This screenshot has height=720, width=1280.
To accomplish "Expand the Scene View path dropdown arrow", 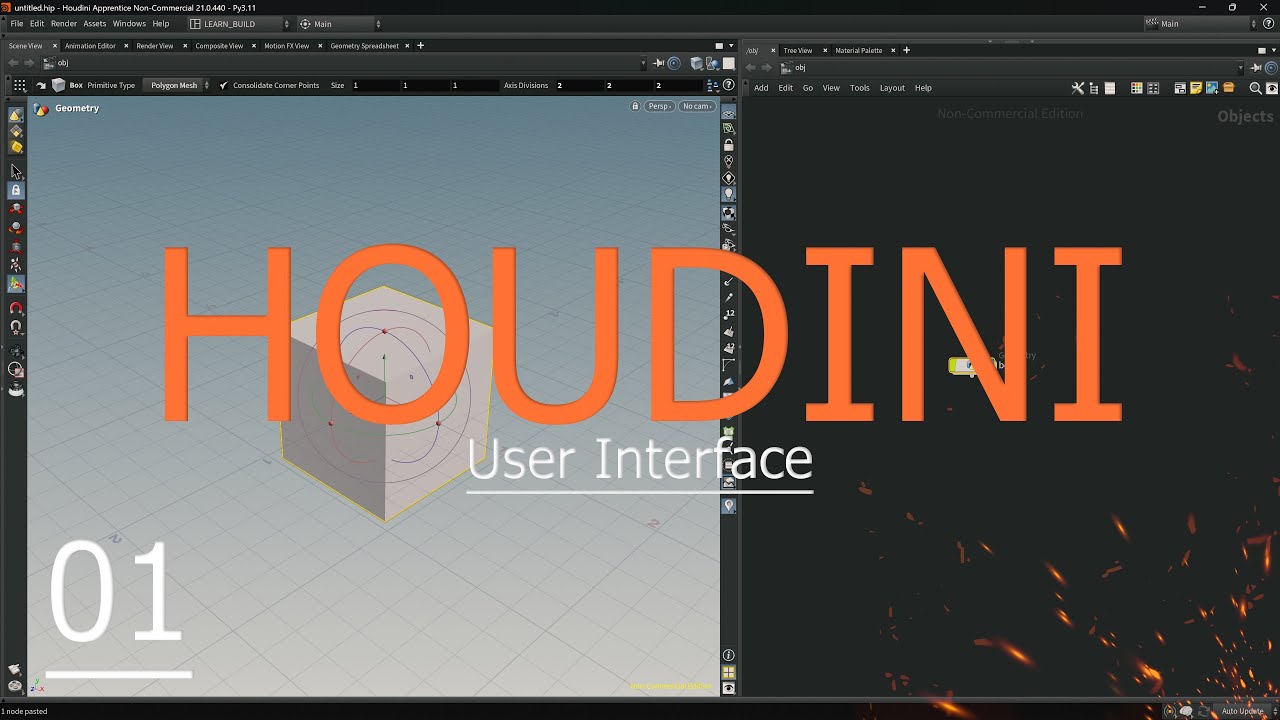I will [x=644, y=63].
